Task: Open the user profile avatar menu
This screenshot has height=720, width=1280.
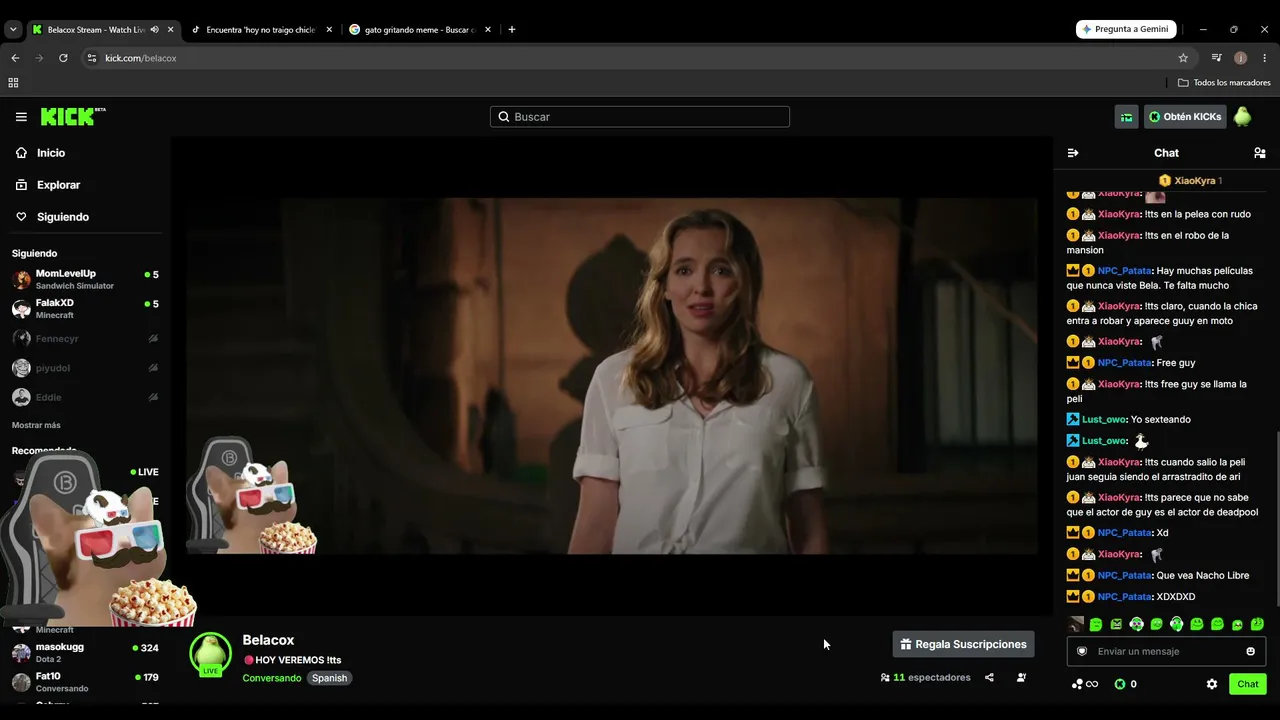Action: [x=1242, y=117]
